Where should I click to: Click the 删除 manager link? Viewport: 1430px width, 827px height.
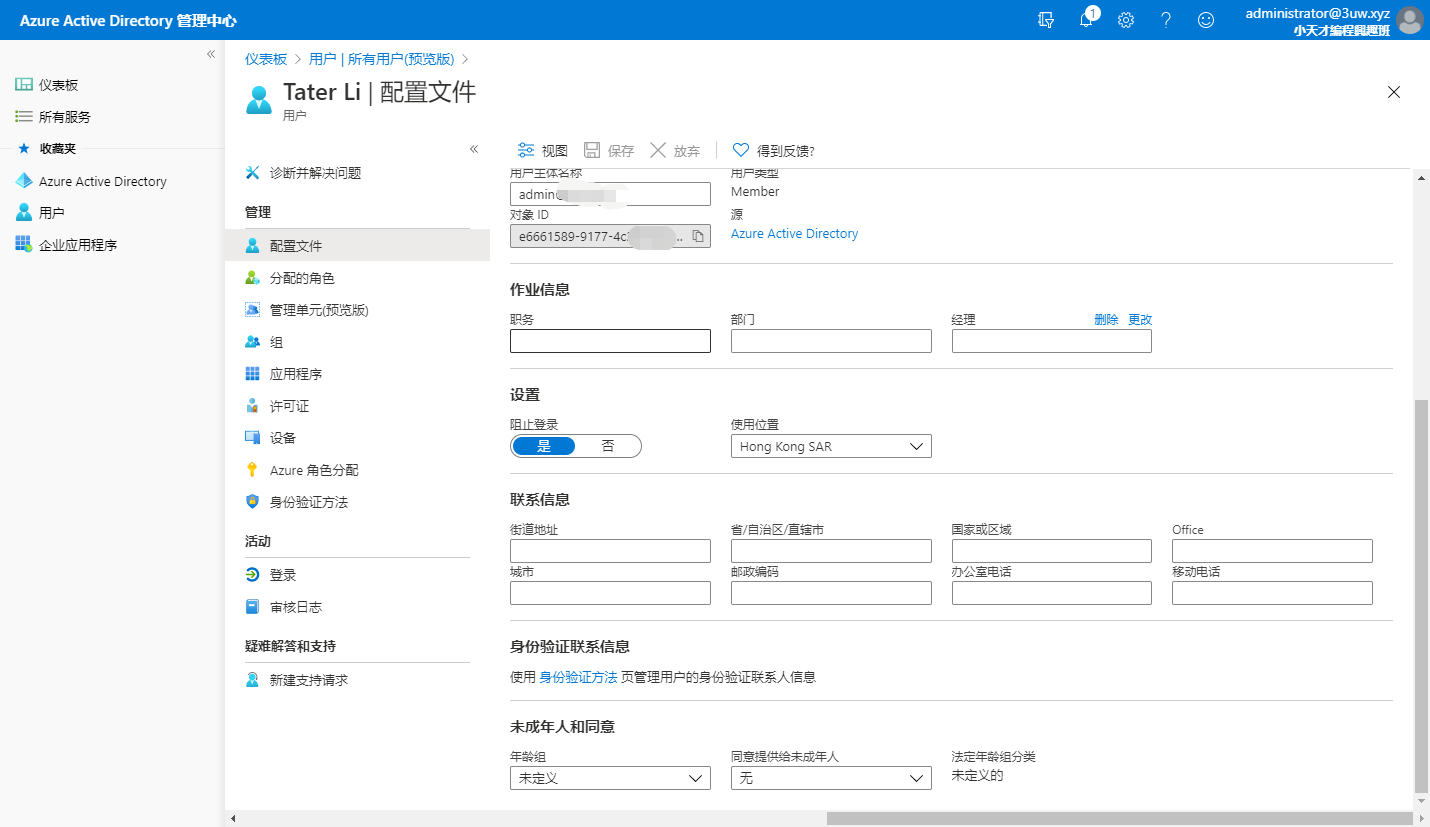tap(1106, 319)
